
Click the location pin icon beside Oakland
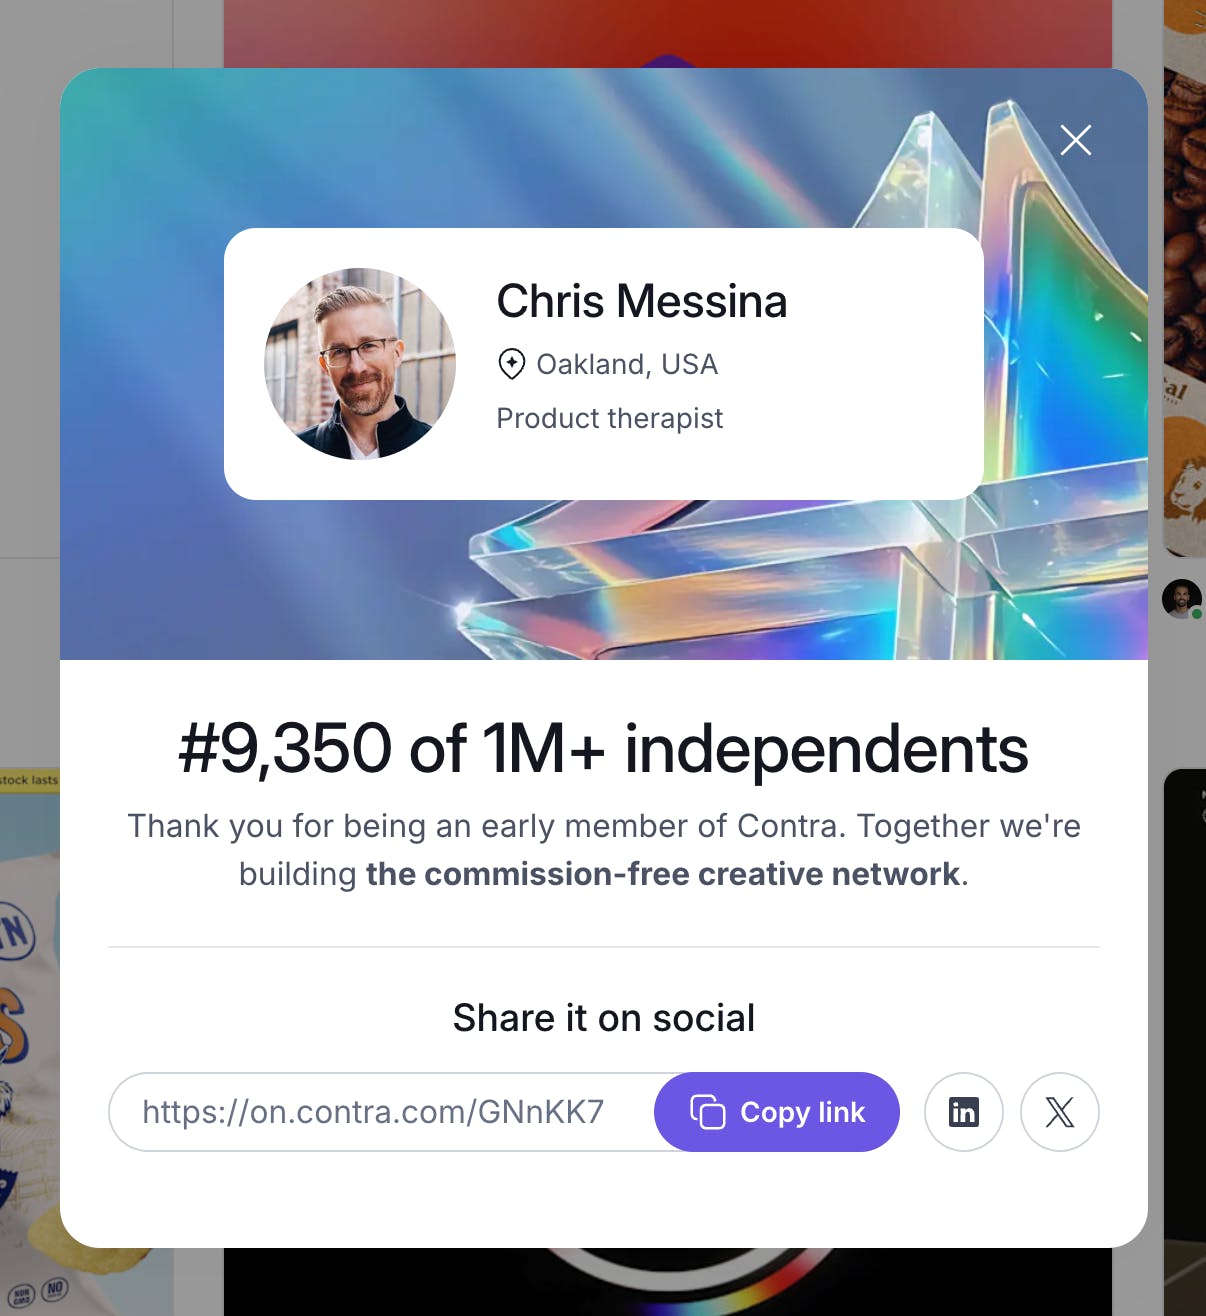click(511, 364)
